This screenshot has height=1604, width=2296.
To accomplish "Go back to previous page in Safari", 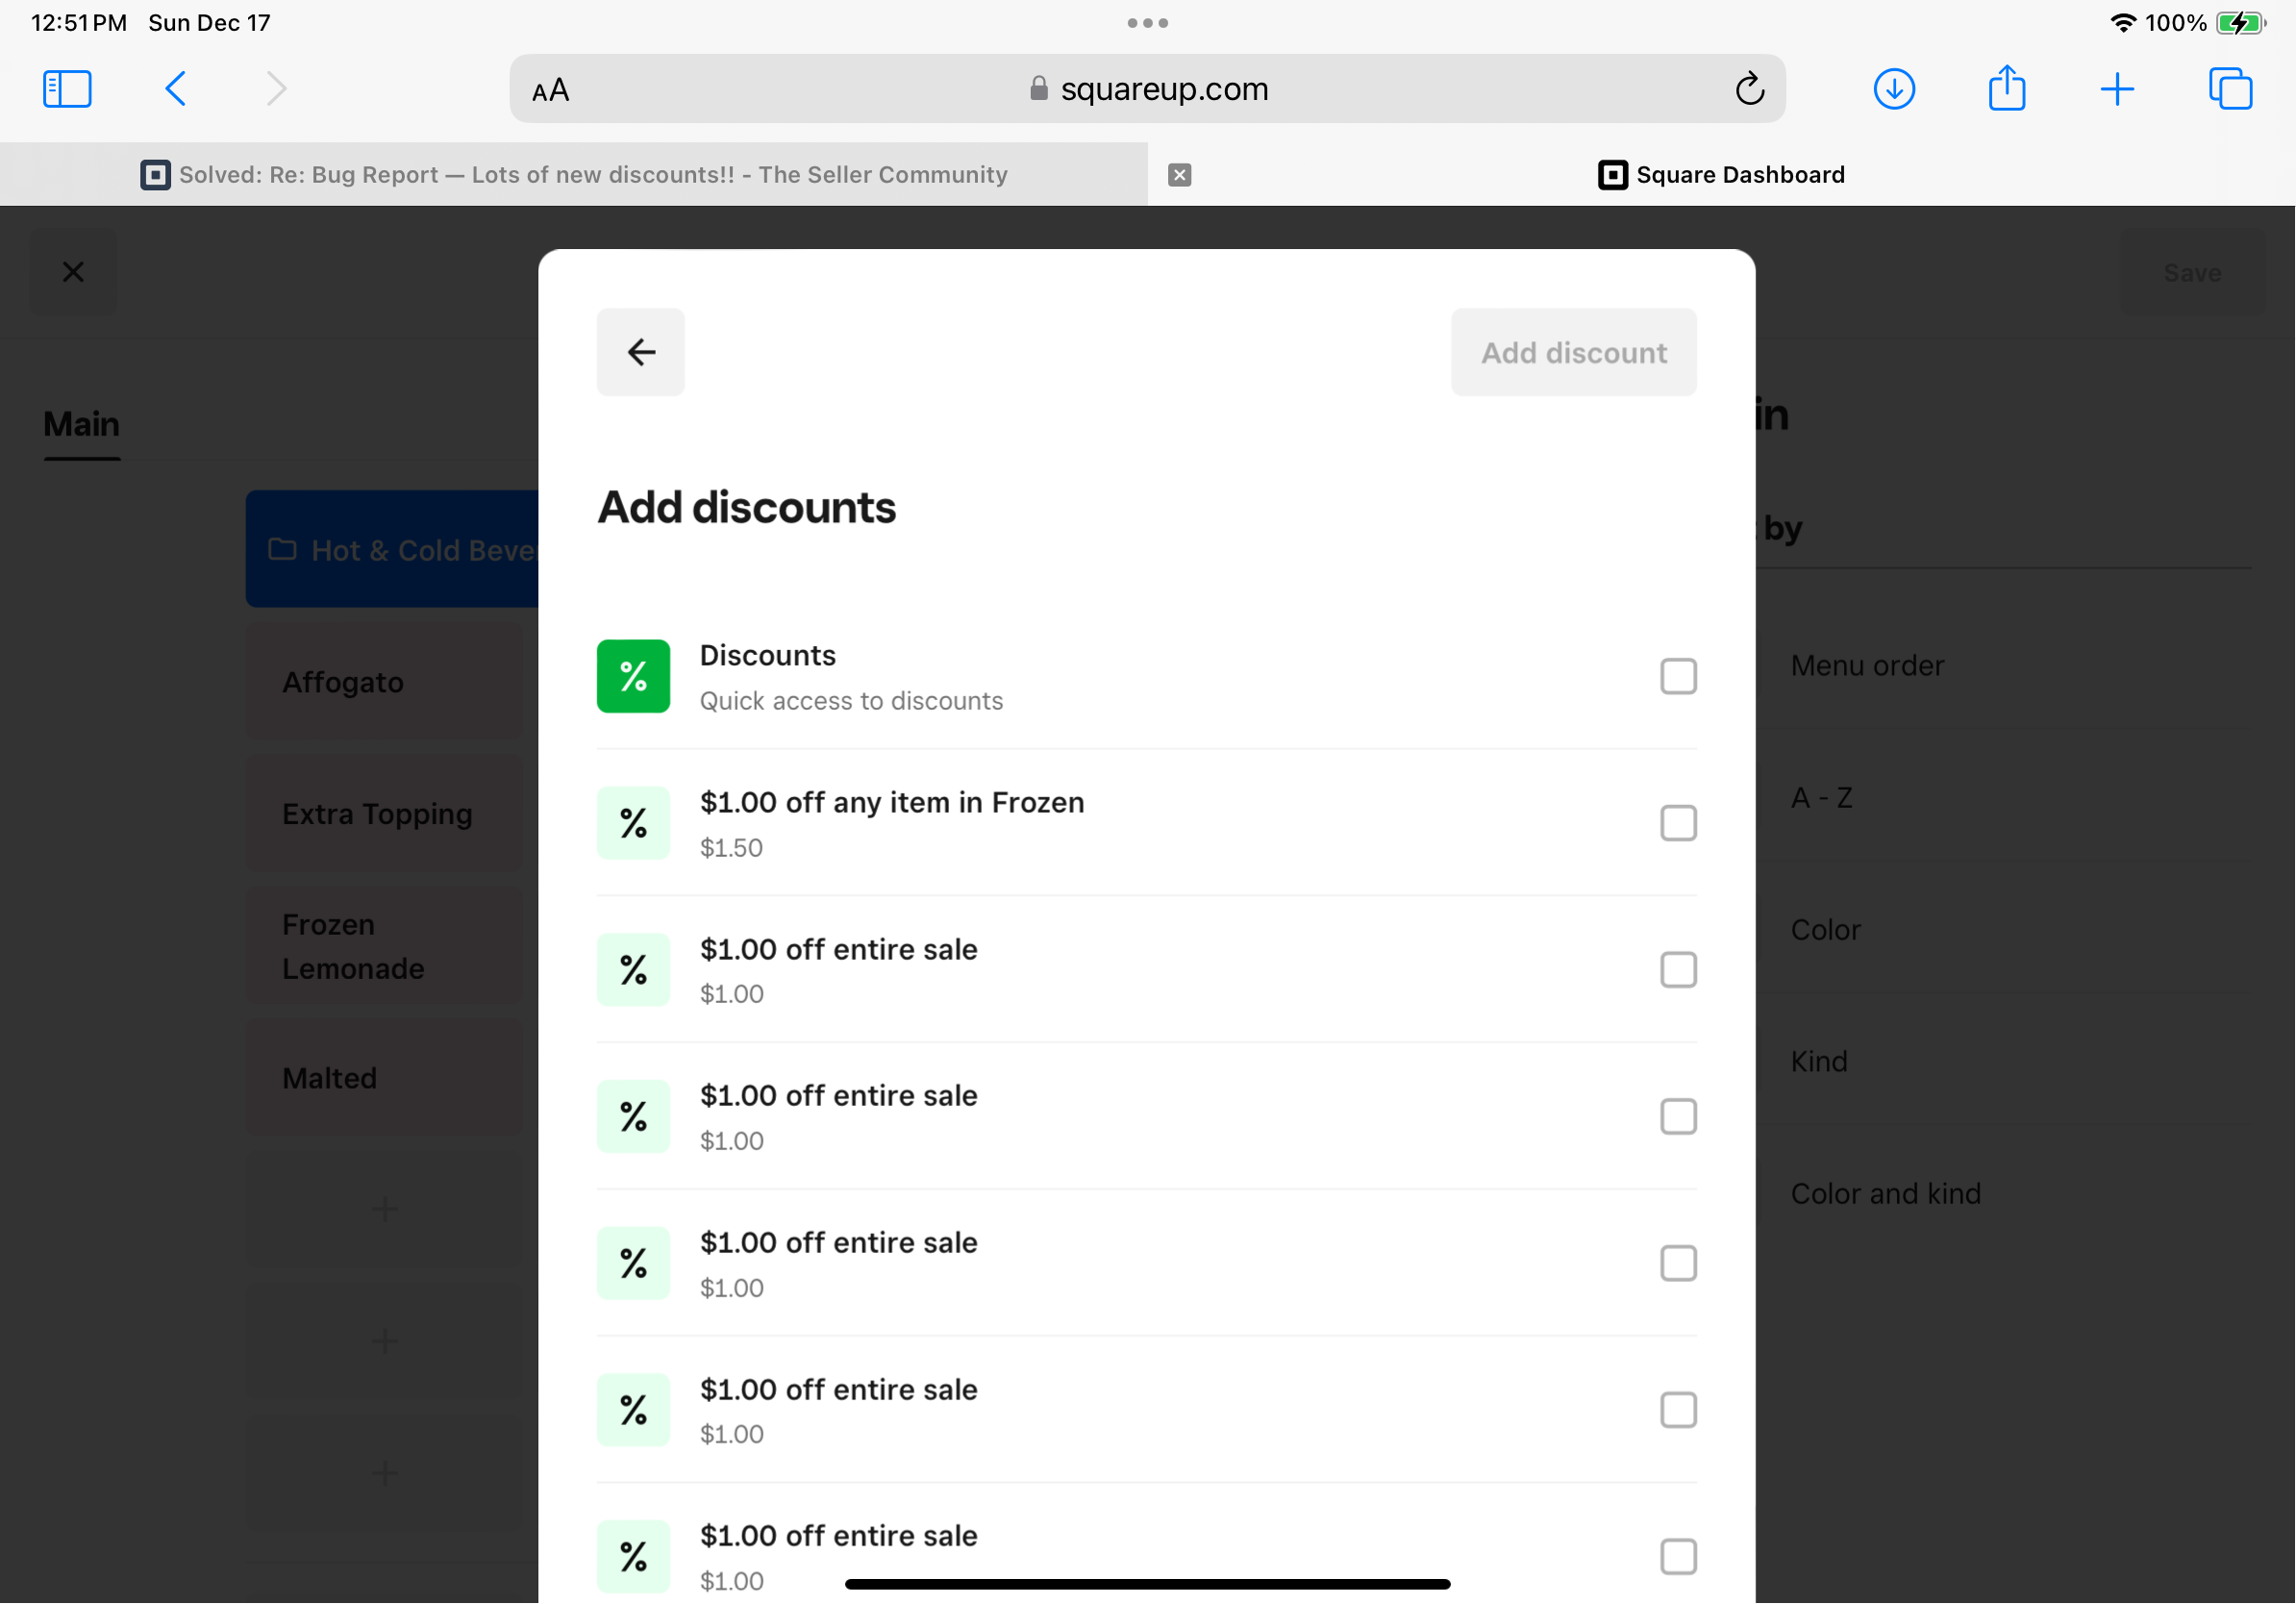I will click(176, 89).
